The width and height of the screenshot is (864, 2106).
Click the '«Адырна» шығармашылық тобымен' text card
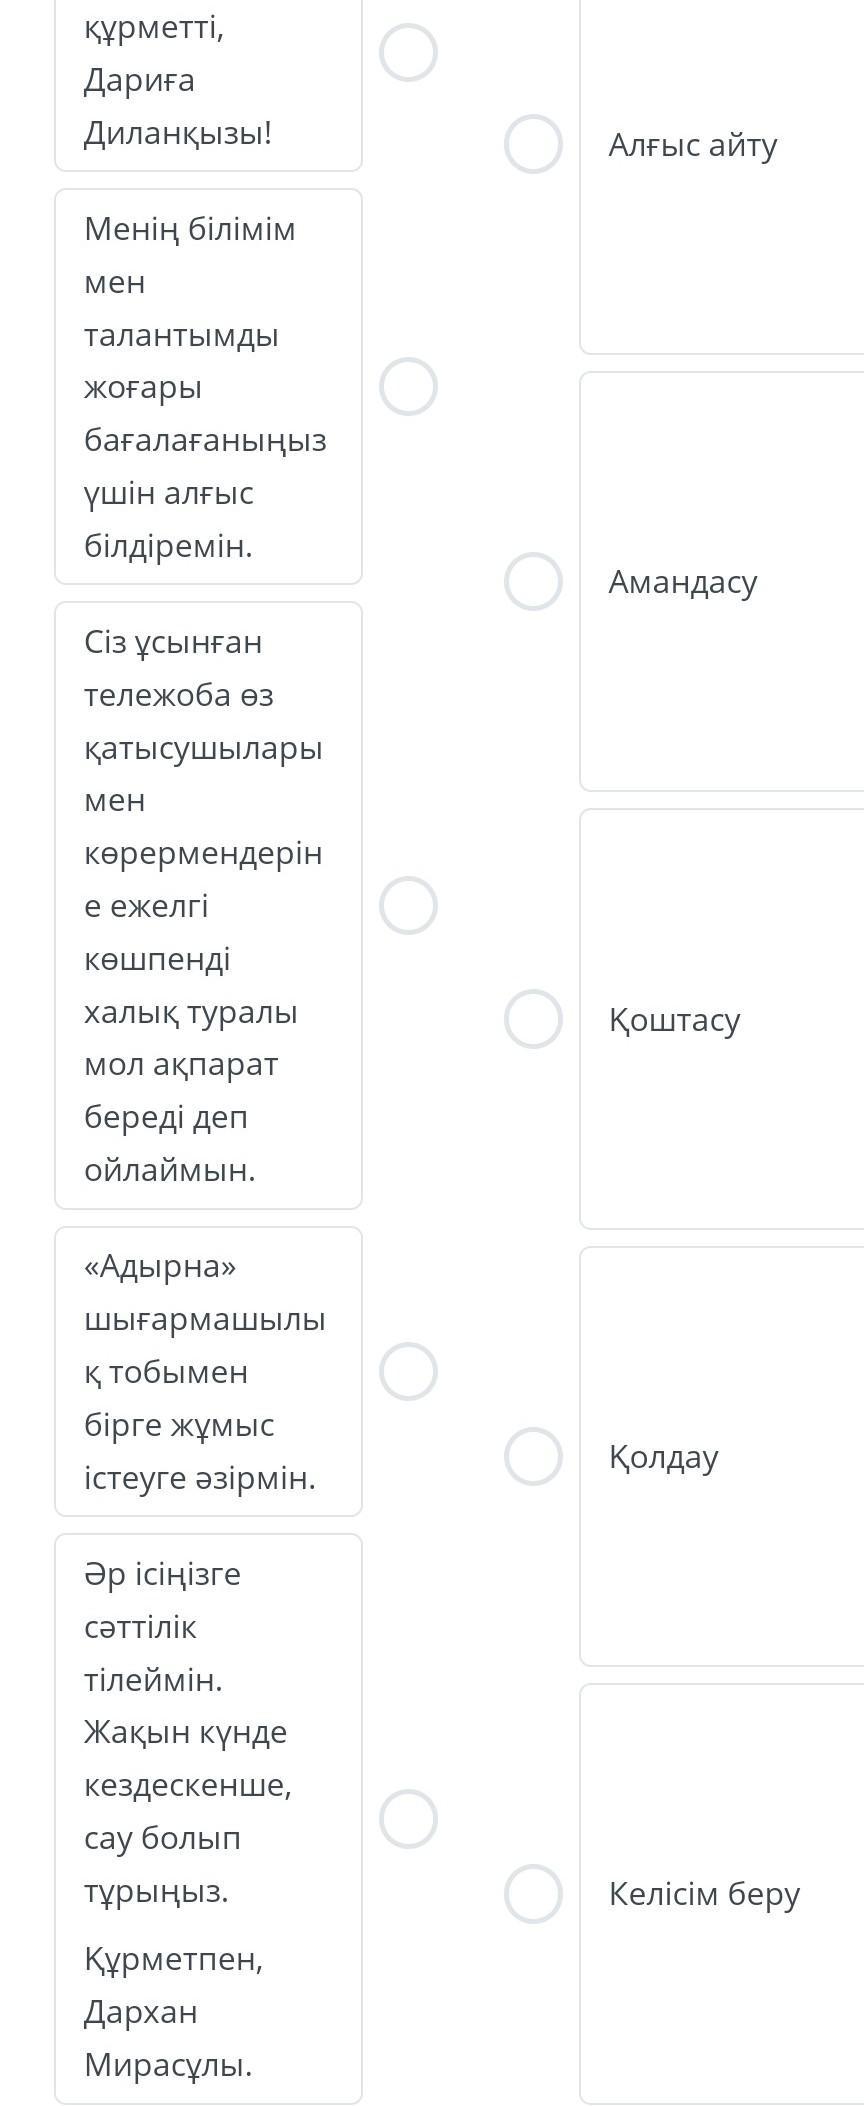point(208,1371)
